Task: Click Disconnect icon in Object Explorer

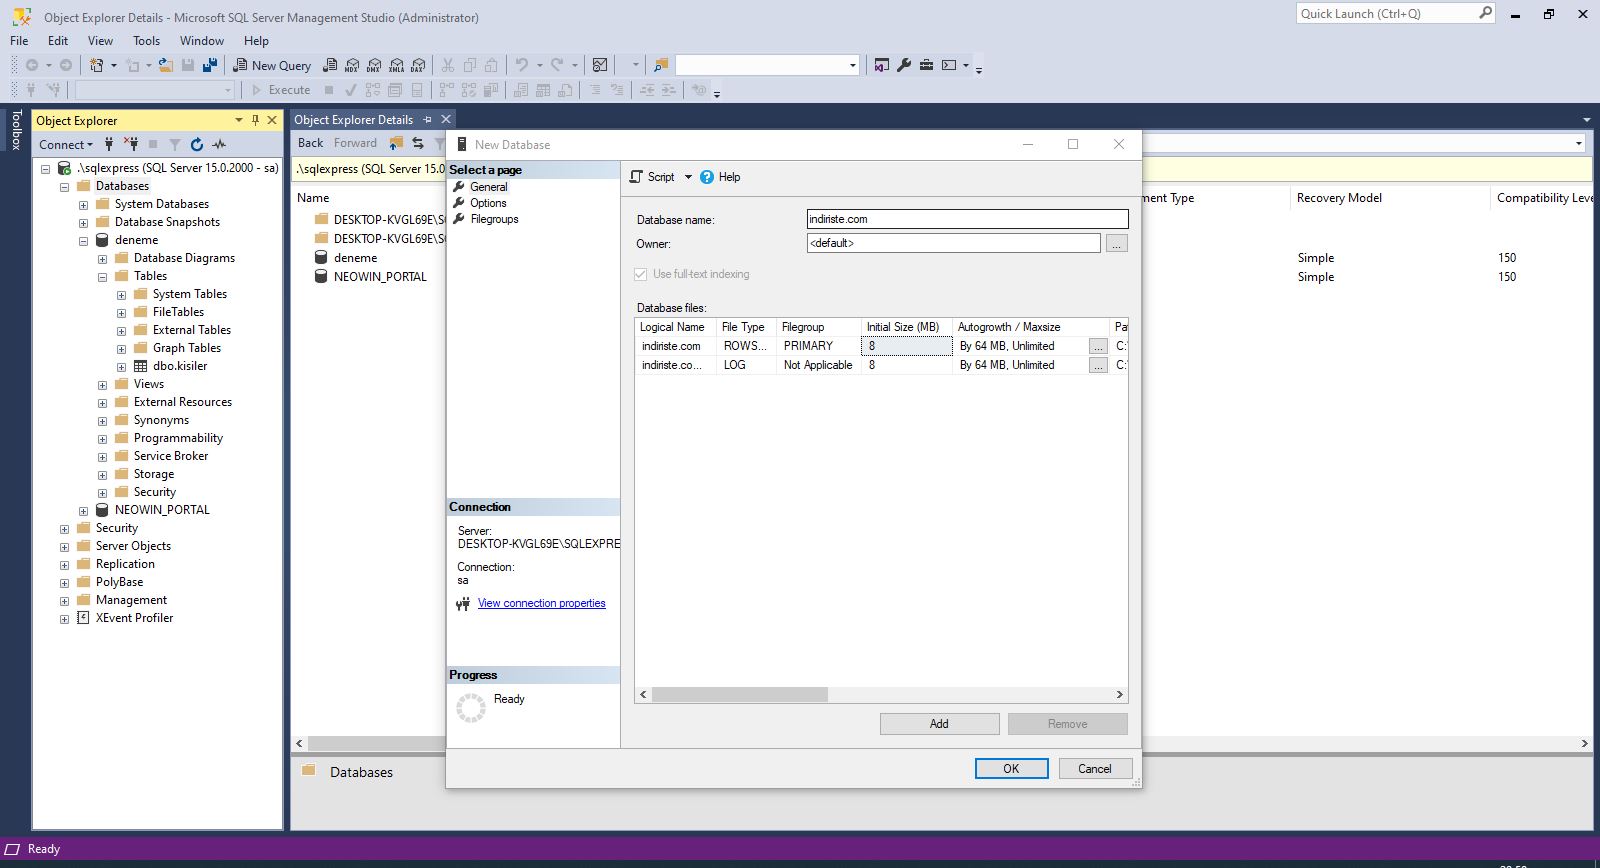Action: pos(131,144)
